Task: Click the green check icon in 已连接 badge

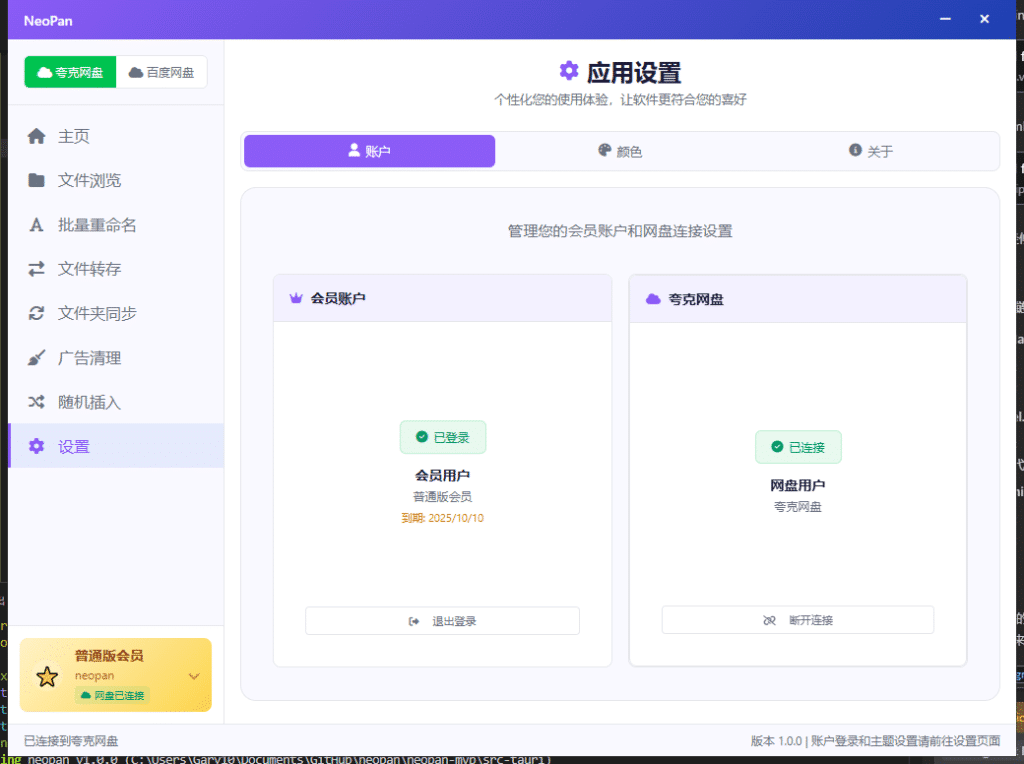Action: click(777, 447)
